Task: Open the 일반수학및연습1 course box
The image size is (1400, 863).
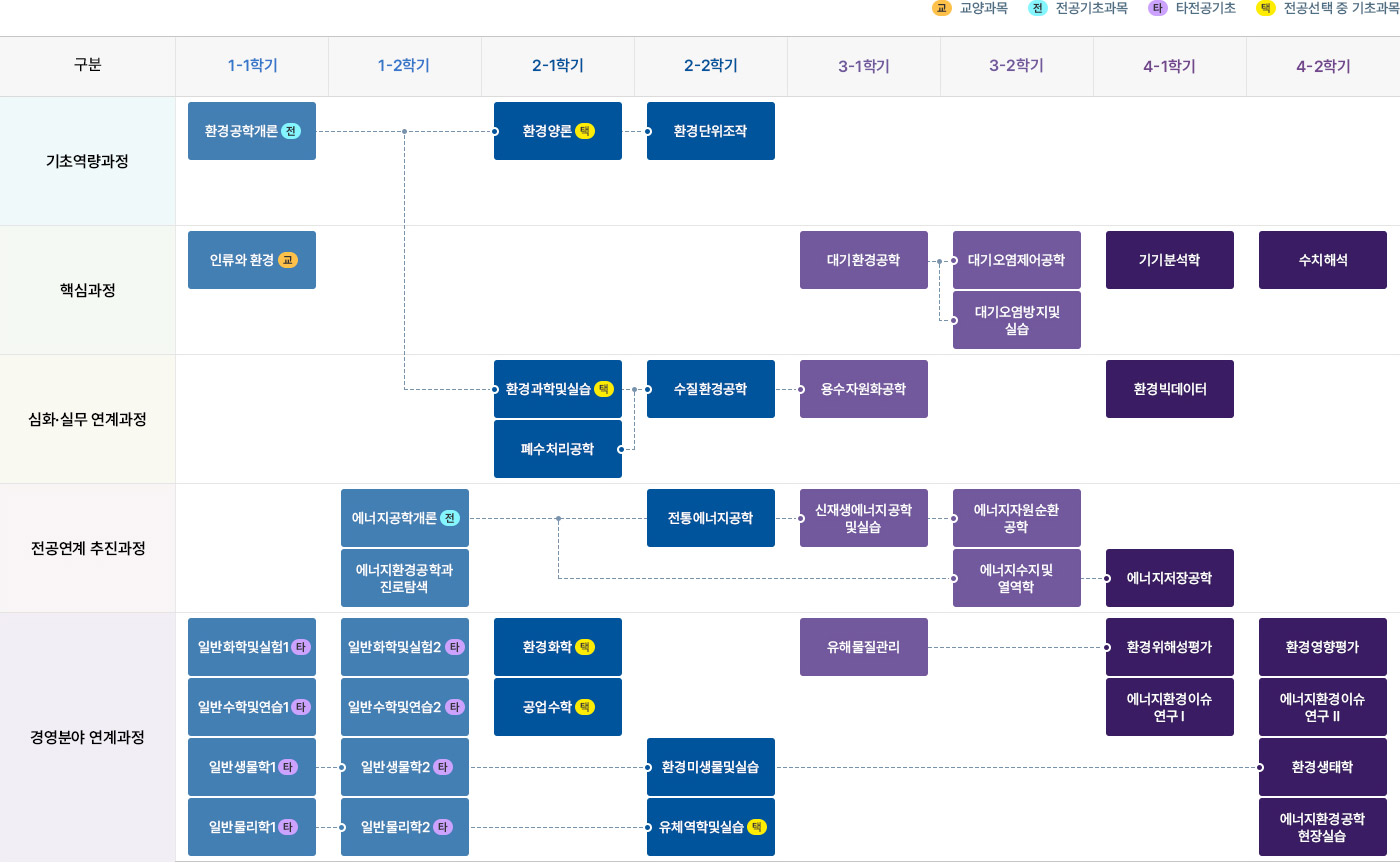Action: coord(252,707)
